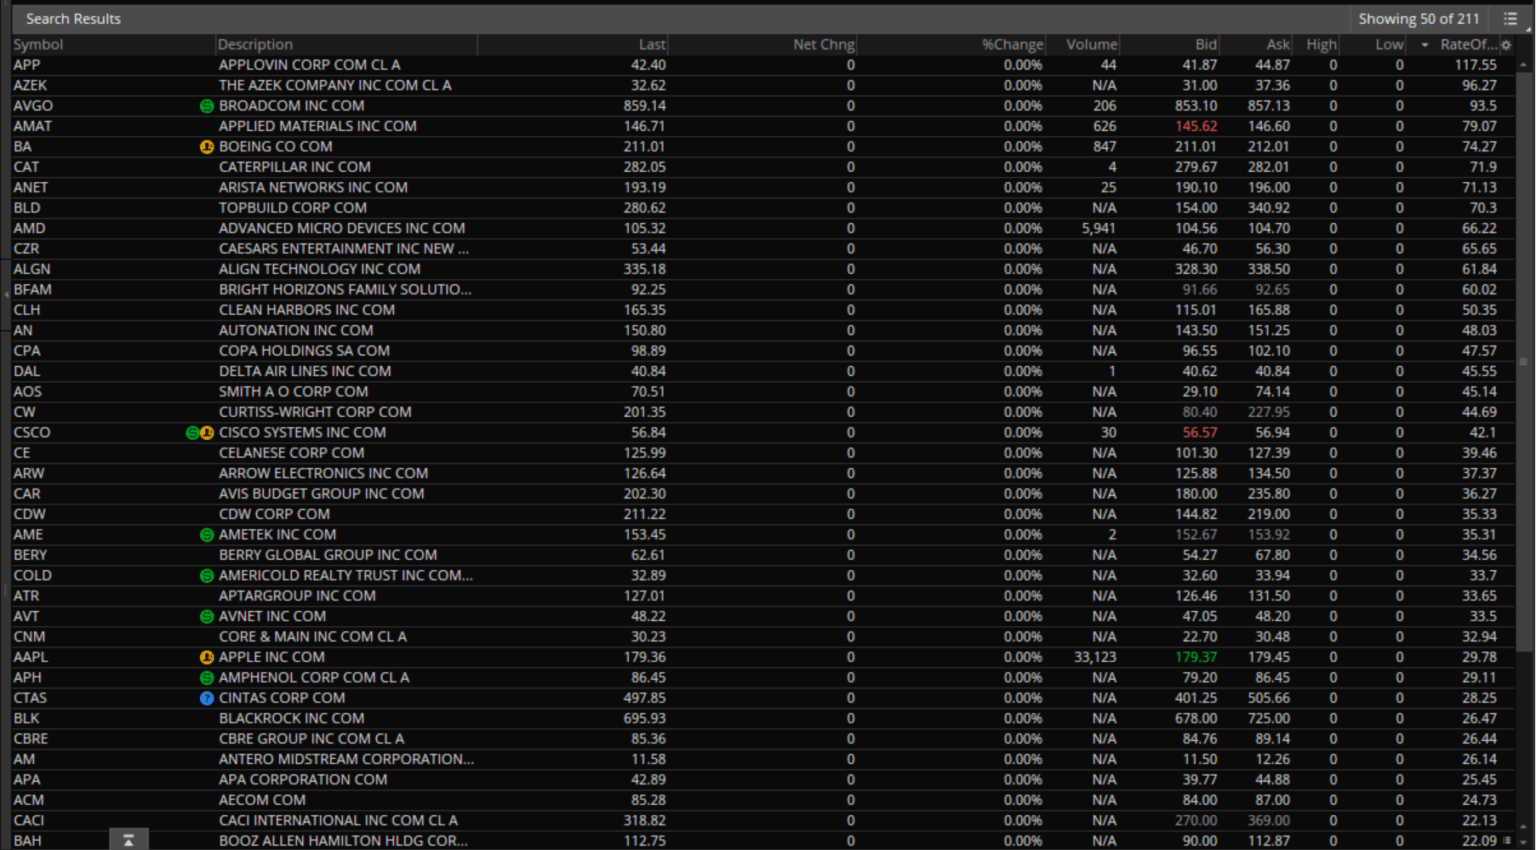Screen dimensions: 1536x850
Task: Click the orange icon beside APPLE INC COM
Action: click(x=207, y=657)
